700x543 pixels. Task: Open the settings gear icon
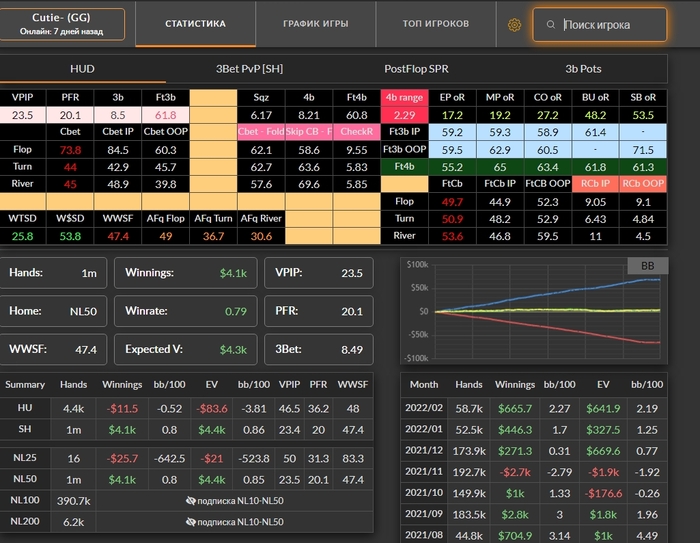pyautogui.click(x=515, y=24)
